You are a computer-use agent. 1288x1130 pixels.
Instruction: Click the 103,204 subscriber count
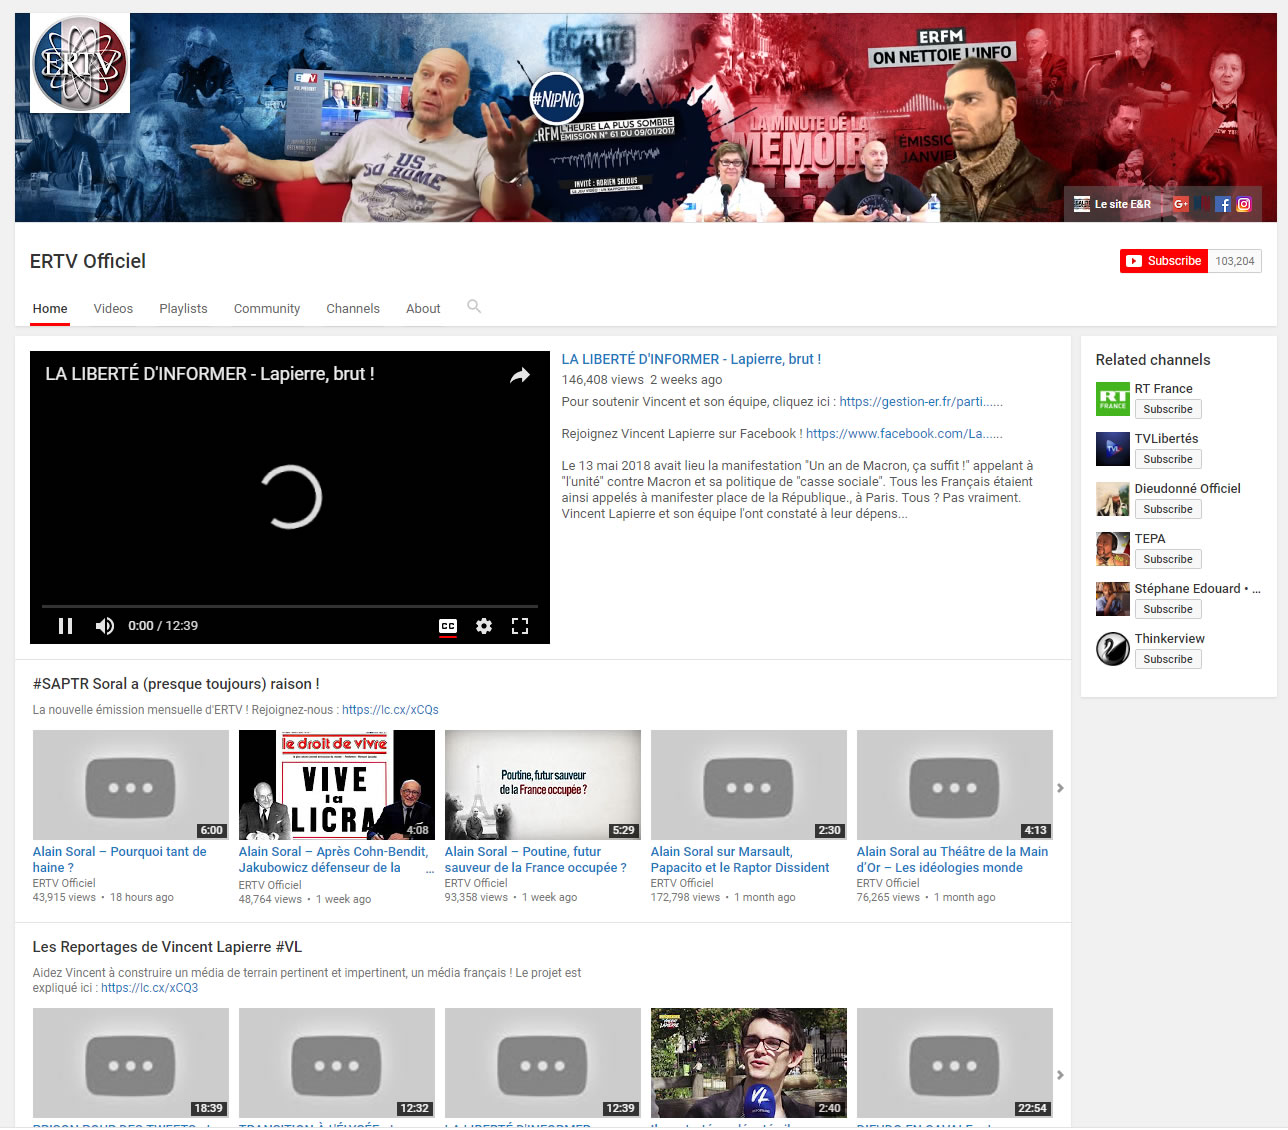coord(1235,261)
